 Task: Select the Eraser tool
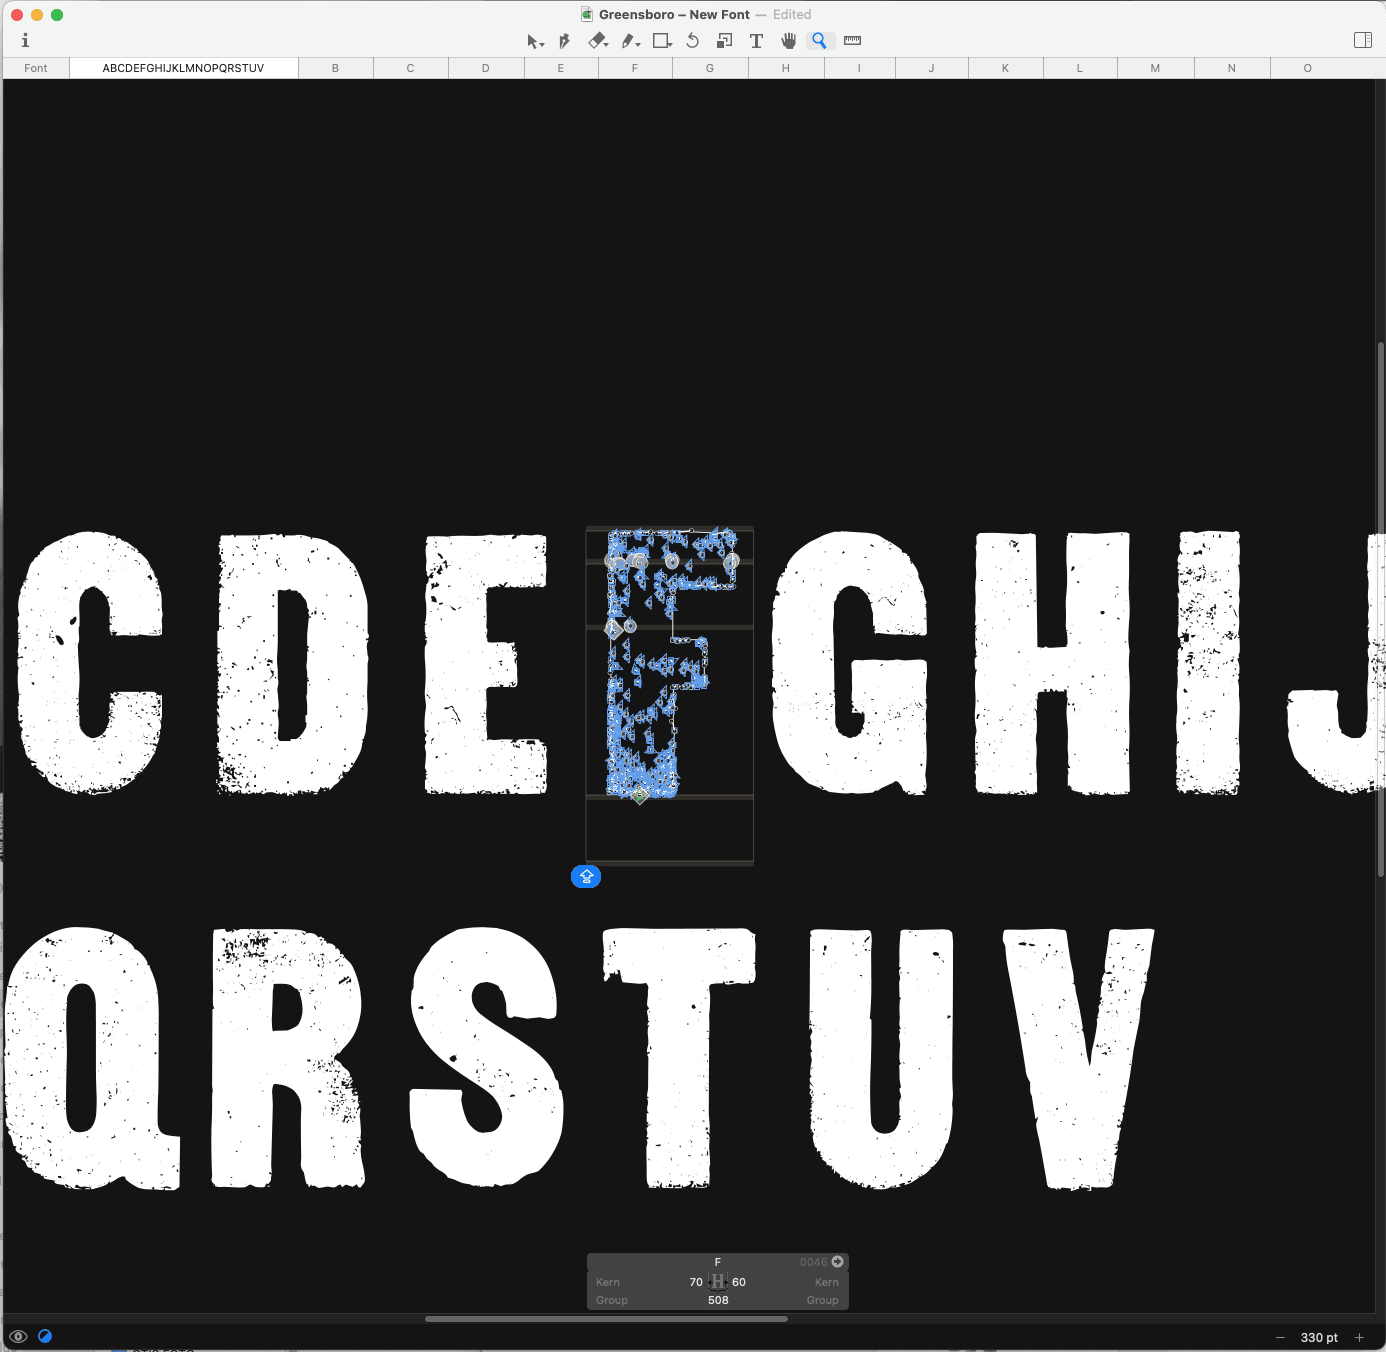pyautogui.click(x=597, y=41)
